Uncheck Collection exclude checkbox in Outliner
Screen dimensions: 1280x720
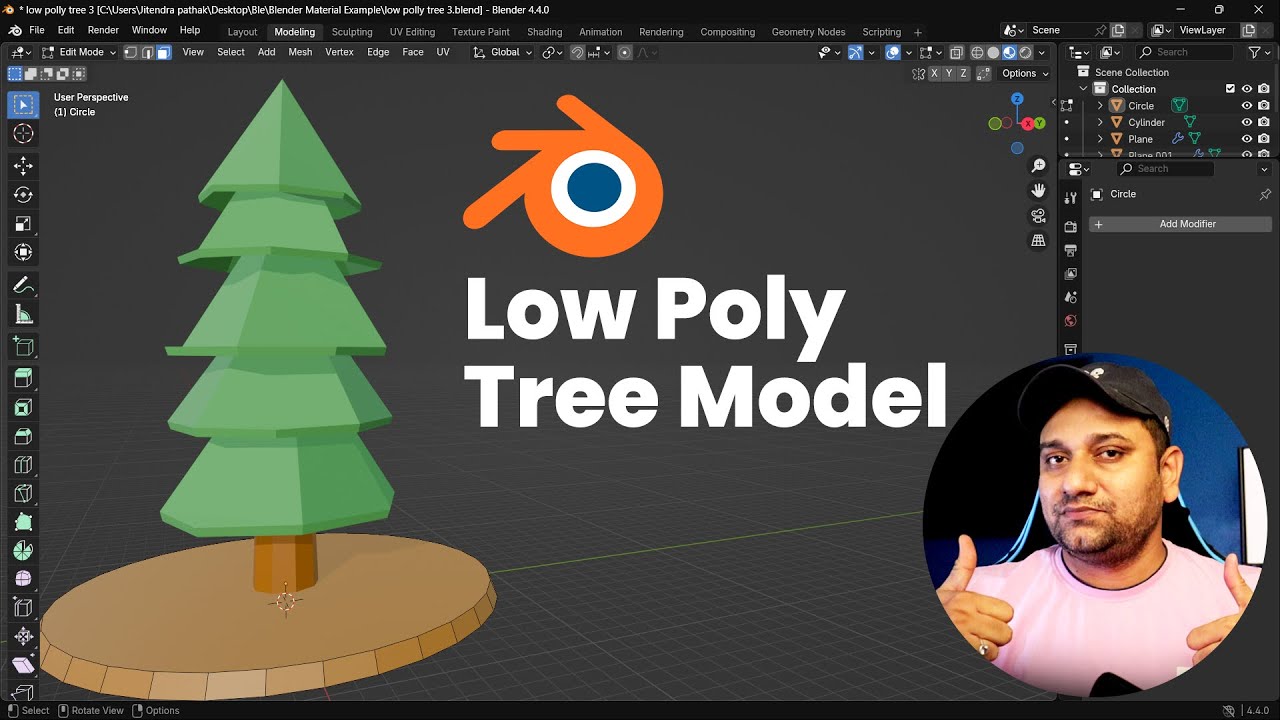click(1230, 89)
